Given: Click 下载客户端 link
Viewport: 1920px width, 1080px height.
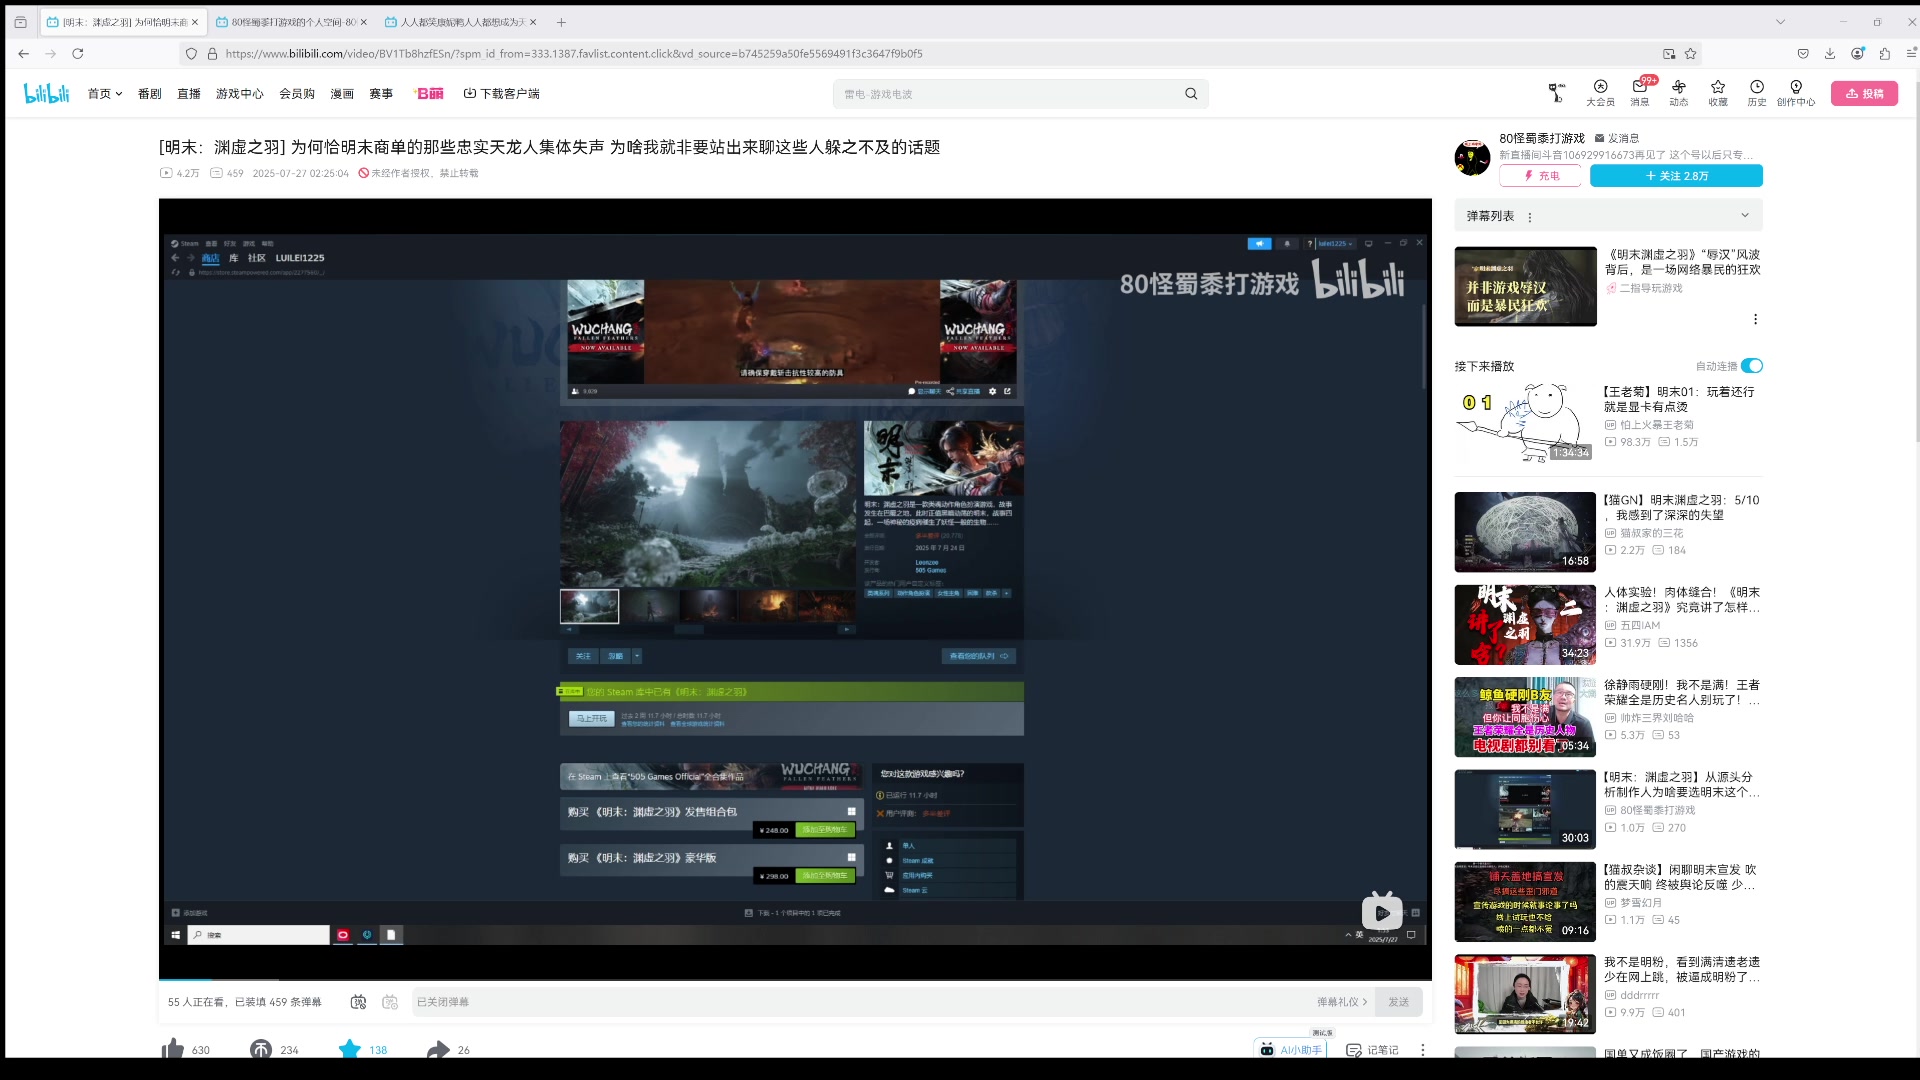Looking at the screenshot, I should tap(501, 94).
